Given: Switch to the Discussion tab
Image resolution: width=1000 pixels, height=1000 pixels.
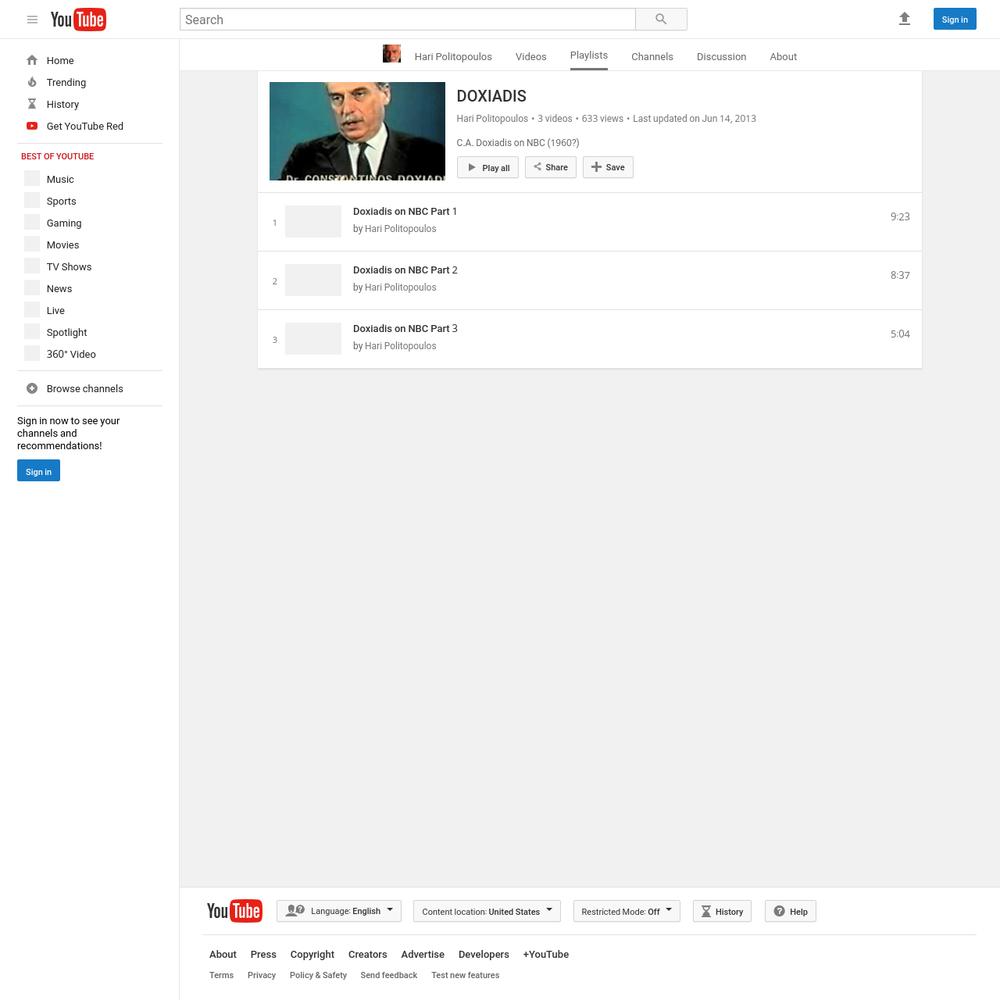Looking at the screenshot, I should (721, 57).
